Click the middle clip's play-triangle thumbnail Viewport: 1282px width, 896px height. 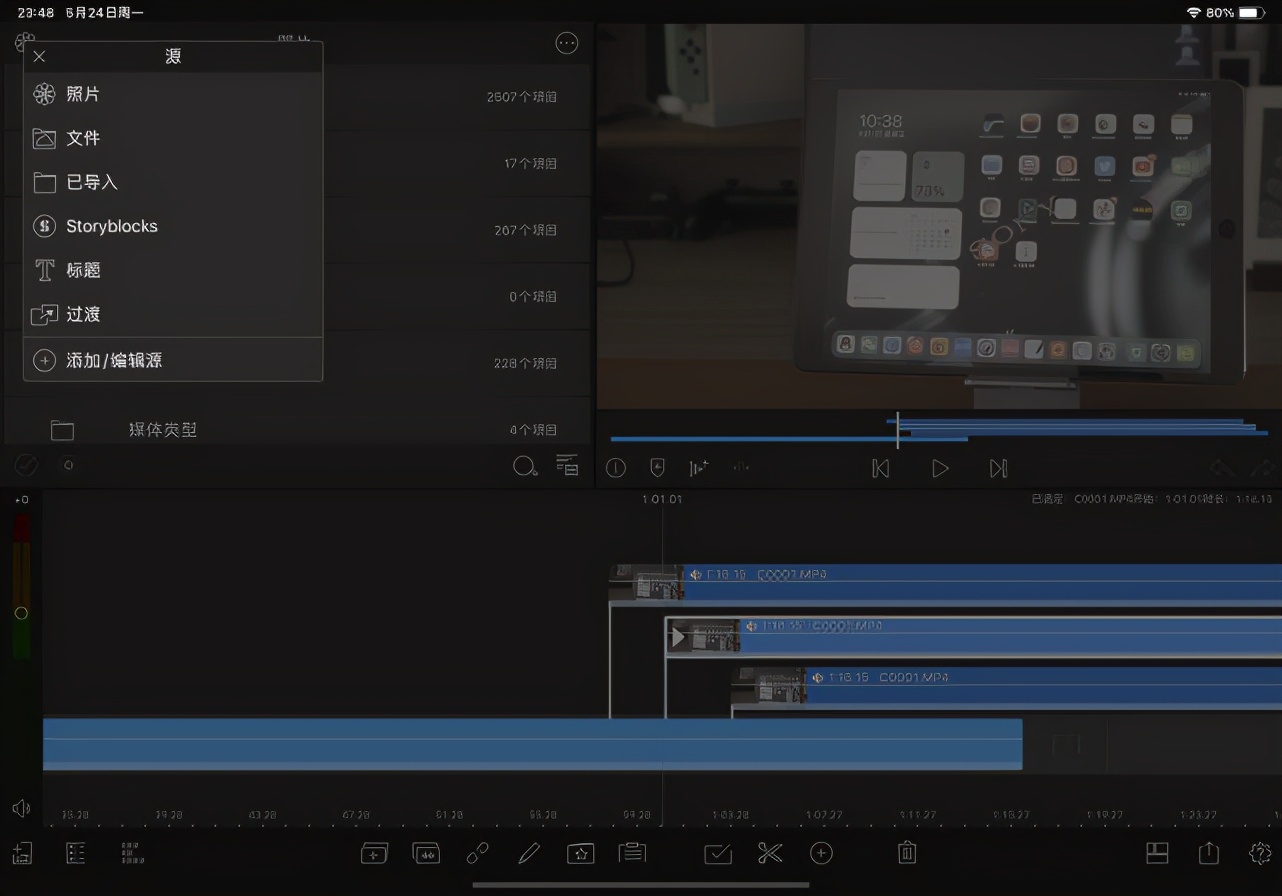[679, 637]
